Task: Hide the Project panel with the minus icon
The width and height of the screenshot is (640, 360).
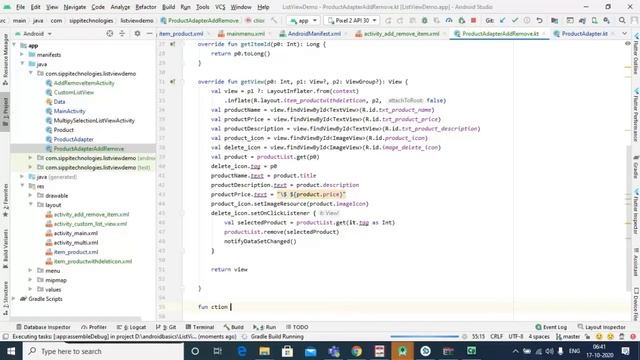Action: point(149,33)
